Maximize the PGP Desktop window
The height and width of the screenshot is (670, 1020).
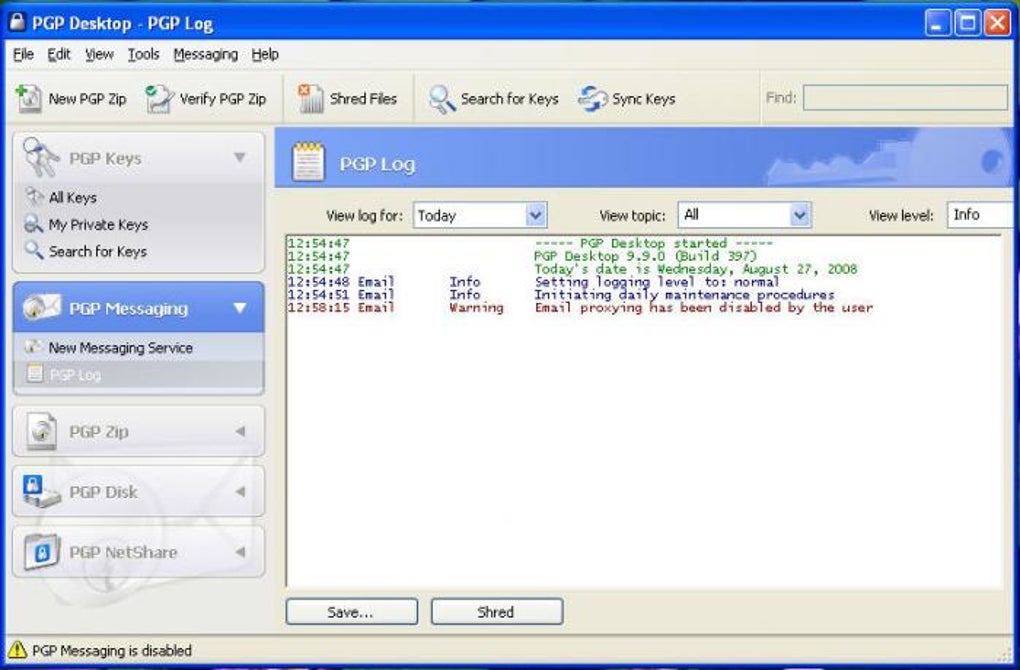coord(967,23)
